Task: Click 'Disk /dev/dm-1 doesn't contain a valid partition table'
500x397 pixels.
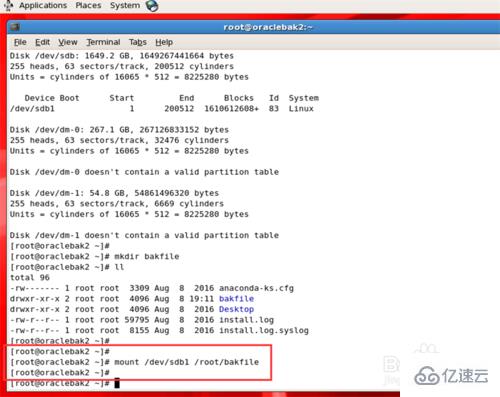Action: tap(144, 235)
